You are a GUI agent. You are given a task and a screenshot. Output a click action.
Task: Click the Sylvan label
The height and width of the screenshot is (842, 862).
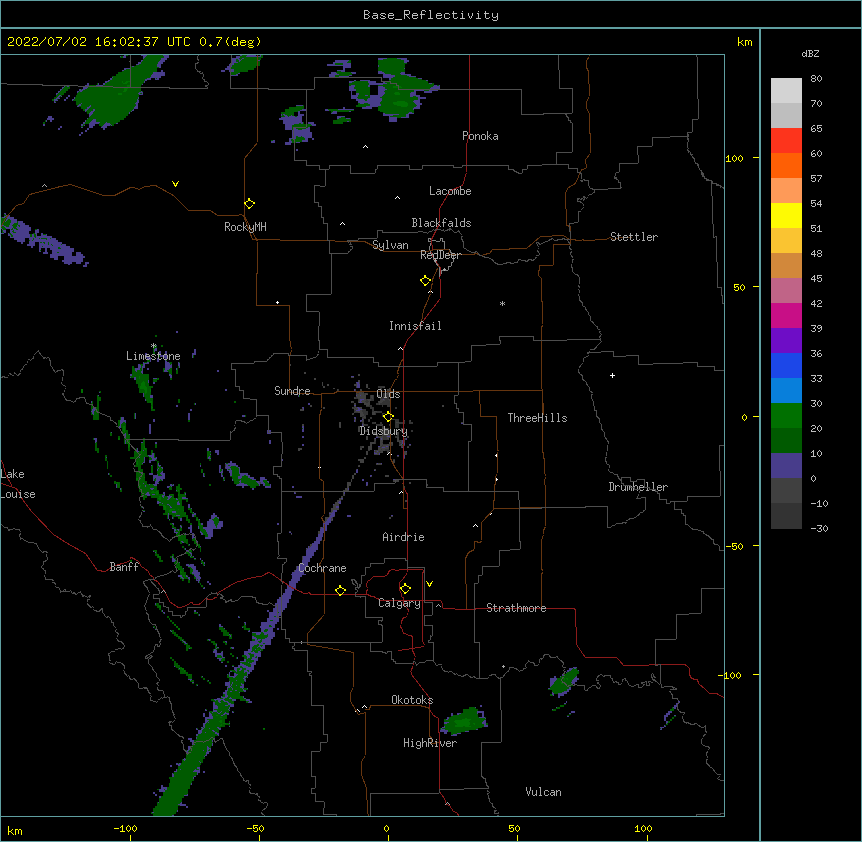tap(390, 245)
